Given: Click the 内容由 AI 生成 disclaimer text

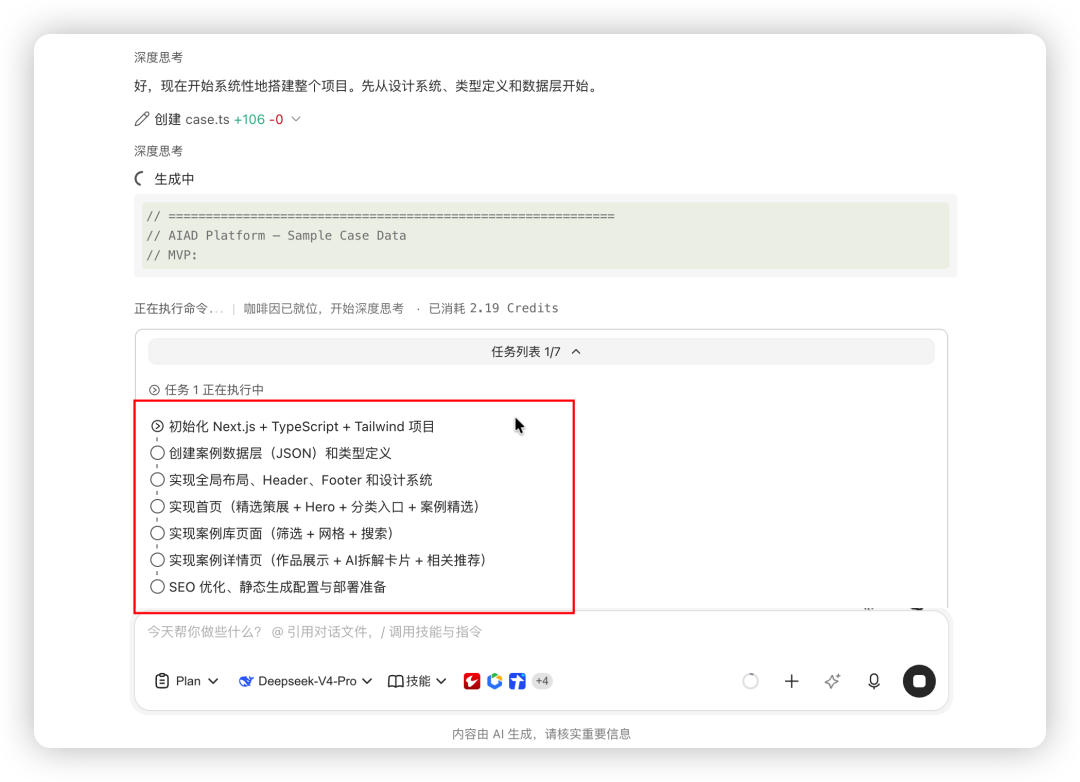Looking at the screenshot, I should click(x=541, y=734).
